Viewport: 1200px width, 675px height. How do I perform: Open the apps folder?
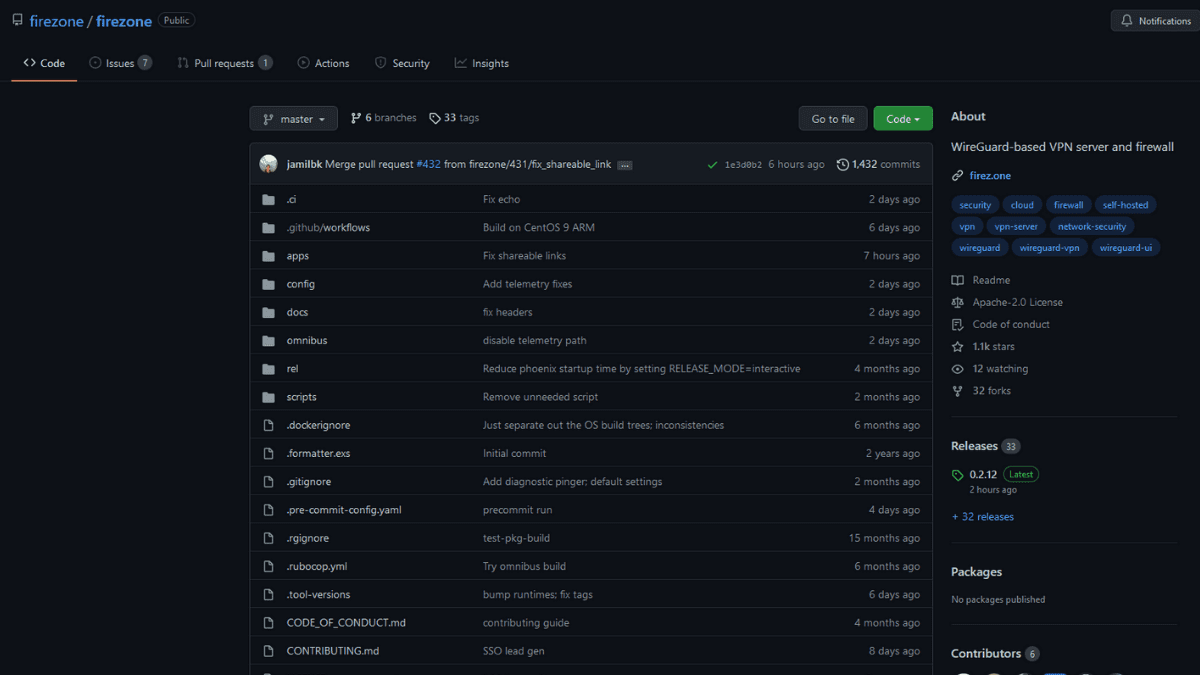coord(297,255)
